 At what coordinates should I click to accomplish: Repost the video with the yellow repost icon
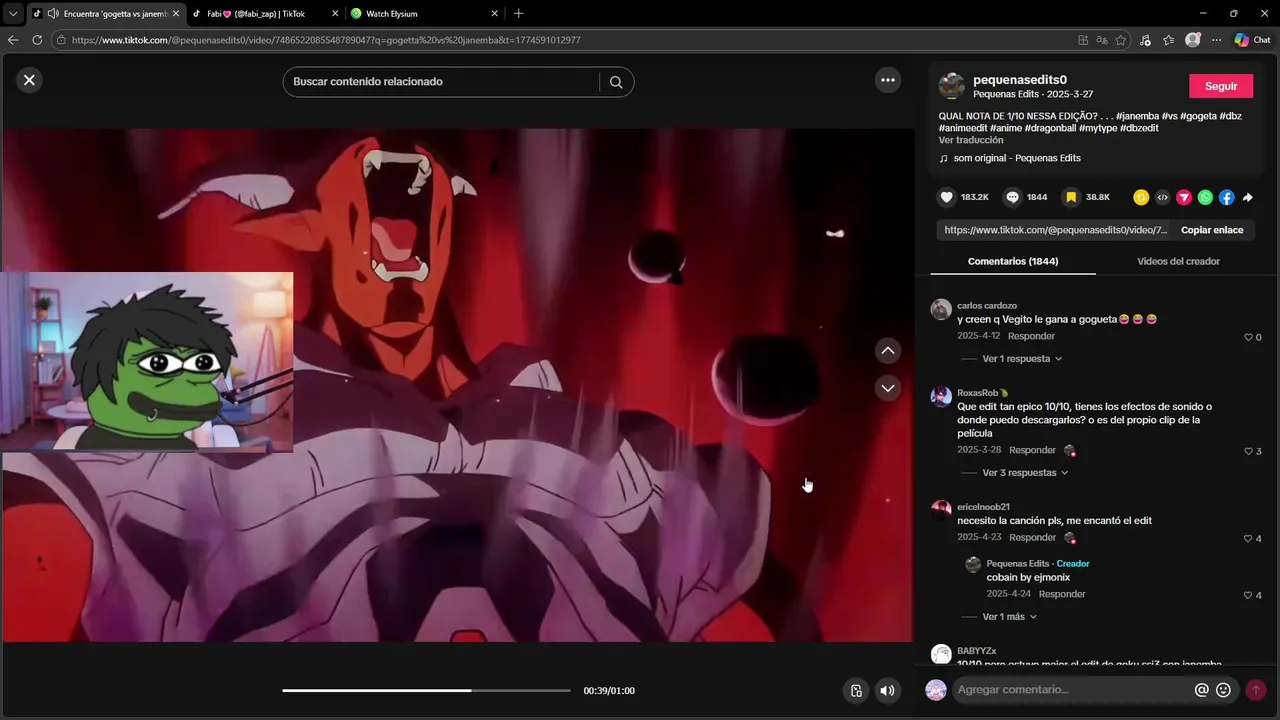(x=1141, y=197)
